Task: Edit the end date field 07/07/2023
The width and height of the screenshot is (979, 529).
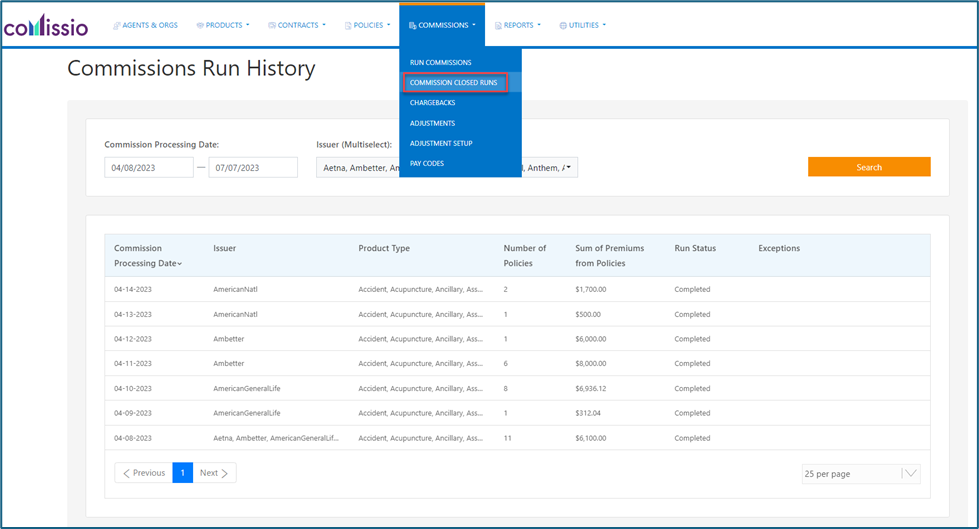Action: pyautogui.click(x=252, y=168)
